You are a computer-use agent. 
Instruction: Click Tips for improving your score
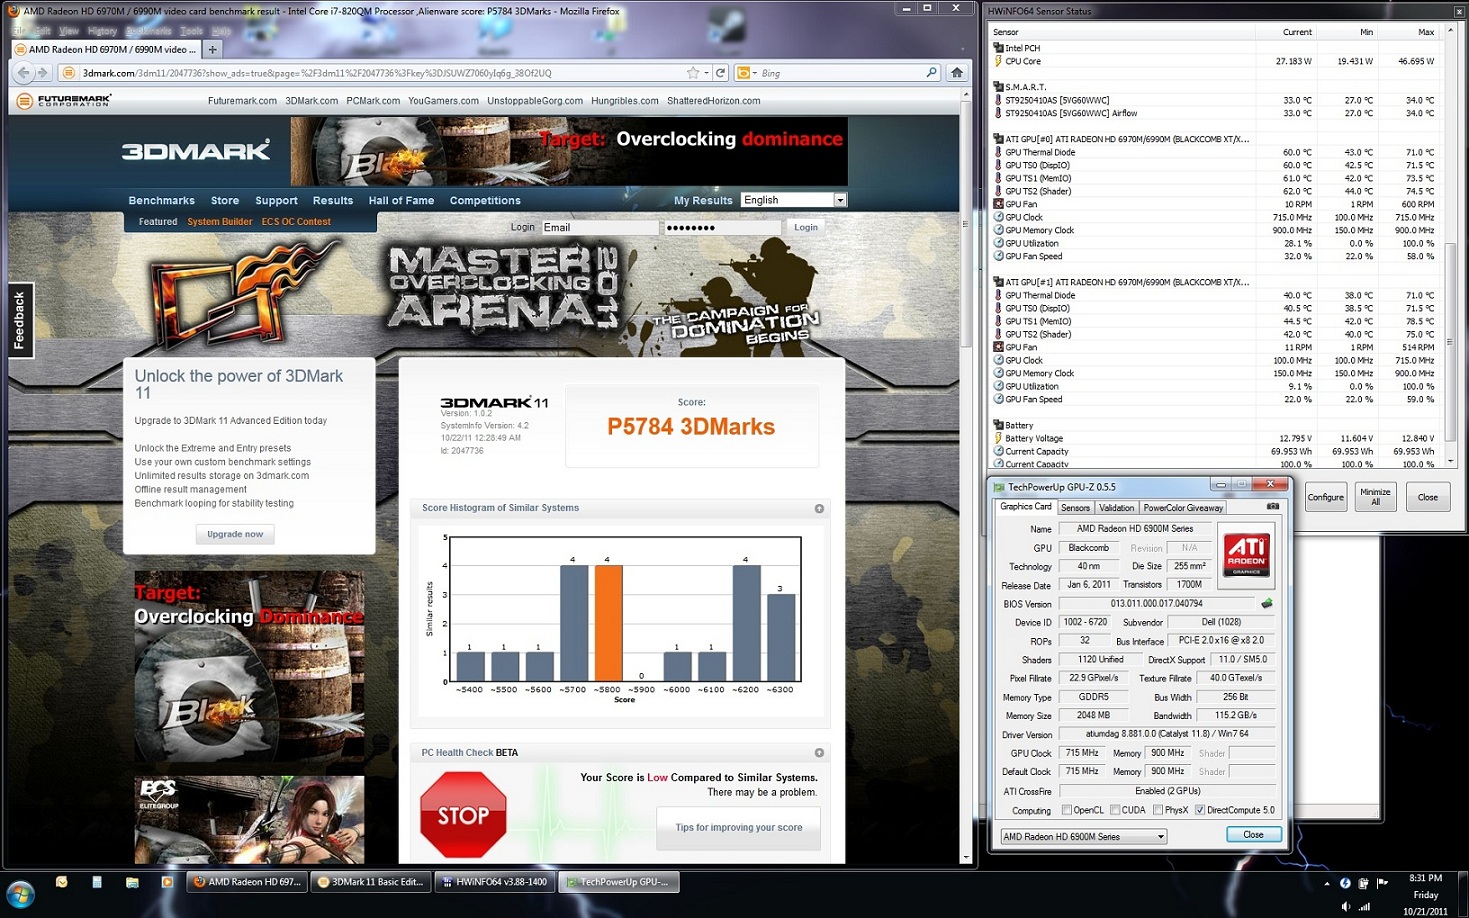tap(738, 827)
